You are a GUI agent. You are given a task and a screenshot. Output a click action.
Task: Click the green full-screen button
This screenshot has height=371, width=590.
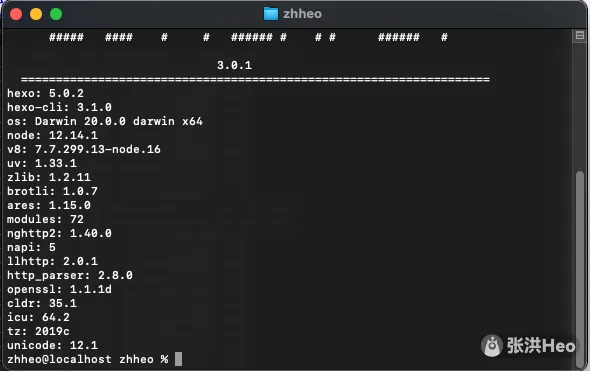(56, 14)
